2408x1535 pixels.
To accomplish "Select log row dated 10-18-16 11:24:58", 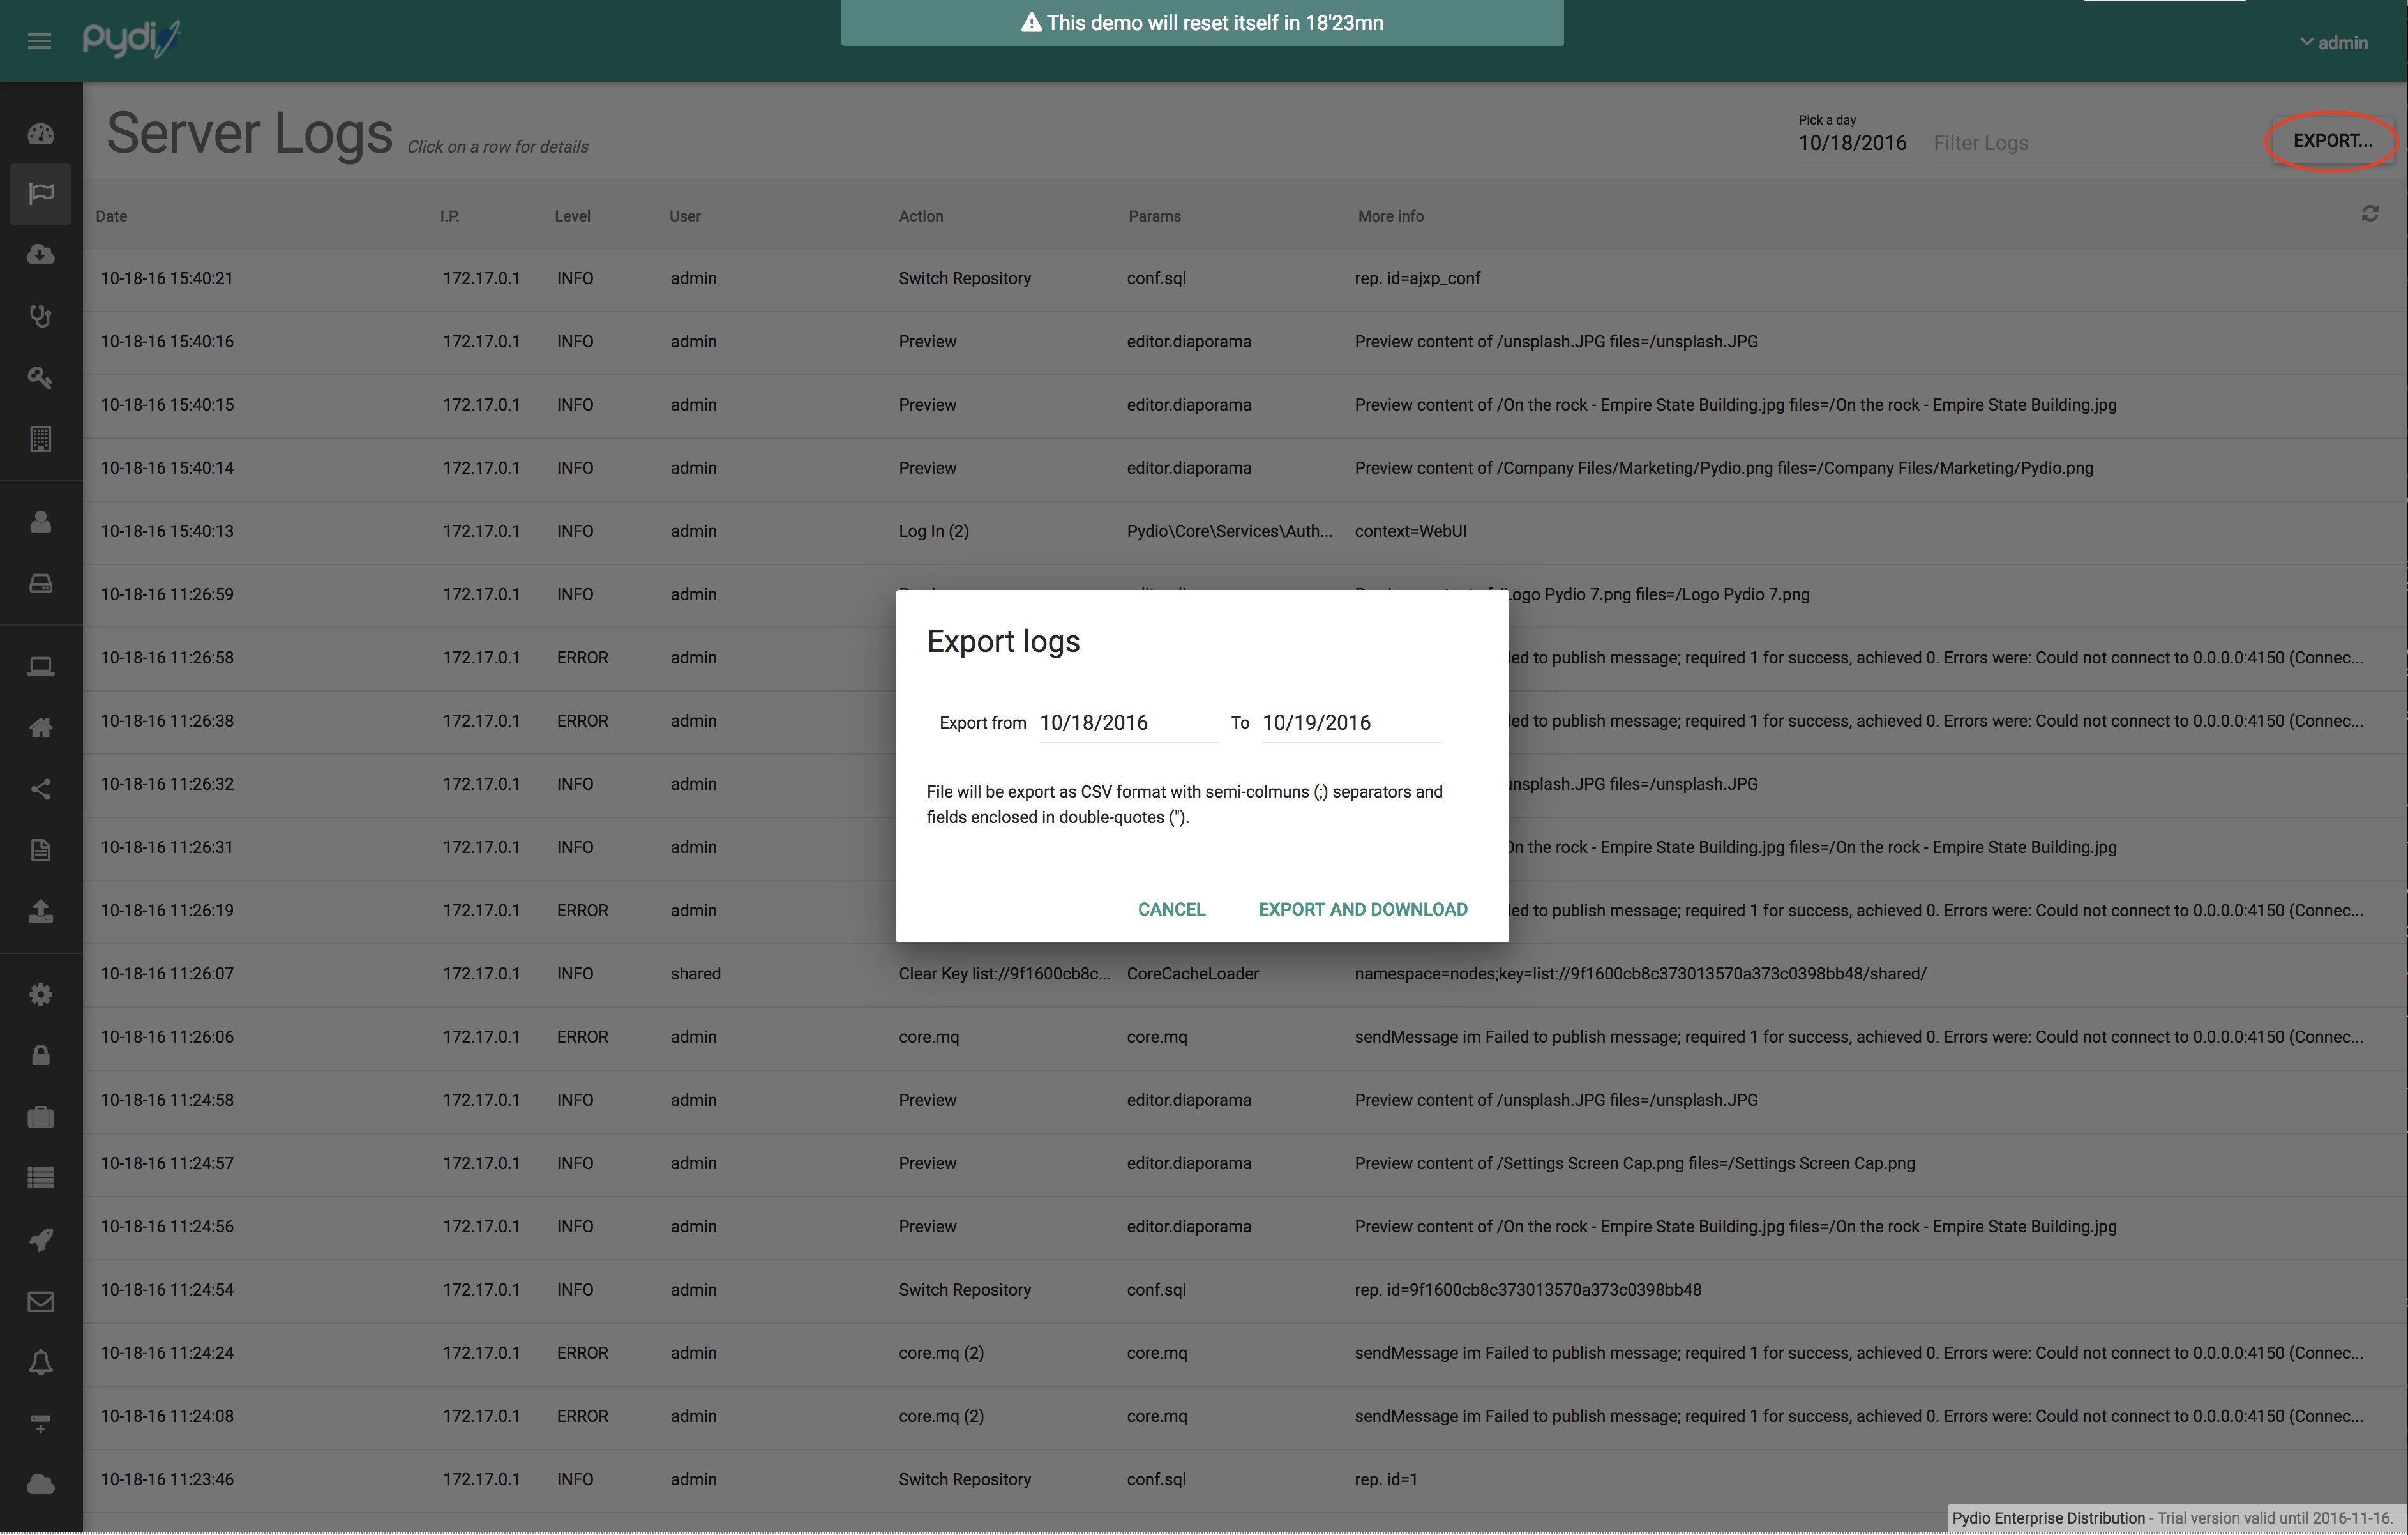I will click(x=1245, y=1100).
